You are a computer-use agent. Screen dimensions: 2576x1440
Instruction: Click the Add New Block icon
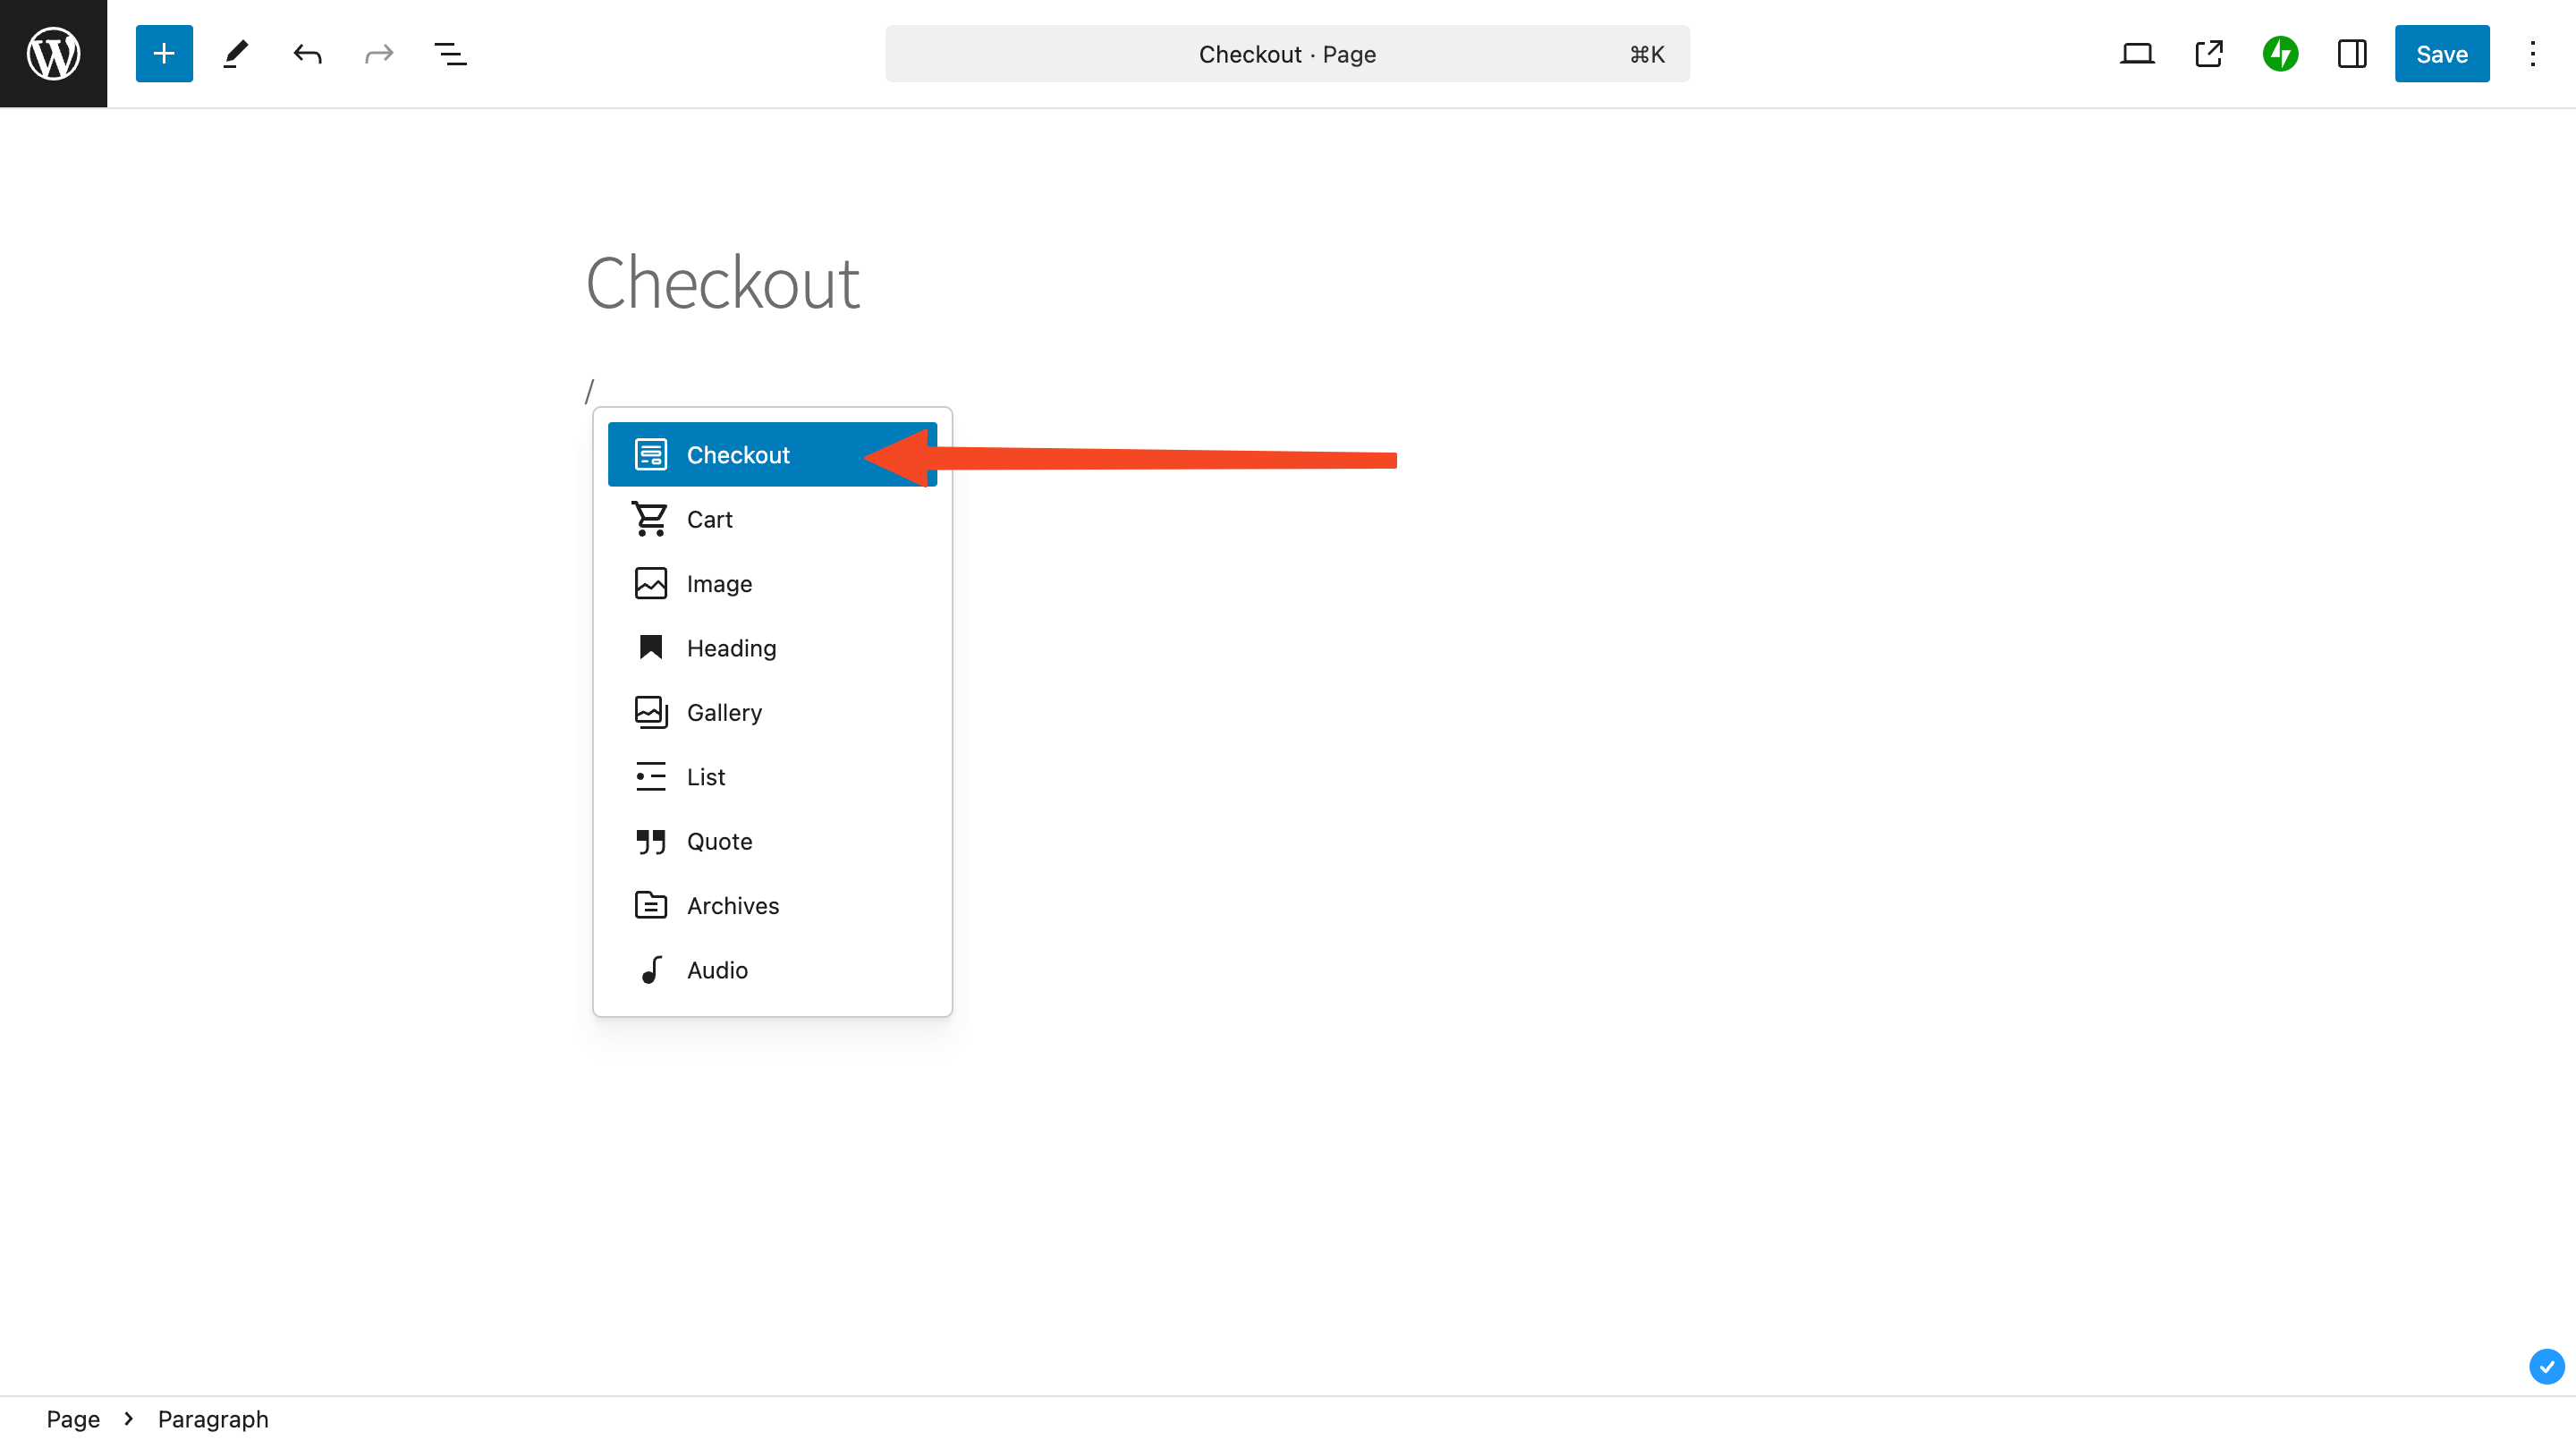pyautogui.click(x=163, y=53)
